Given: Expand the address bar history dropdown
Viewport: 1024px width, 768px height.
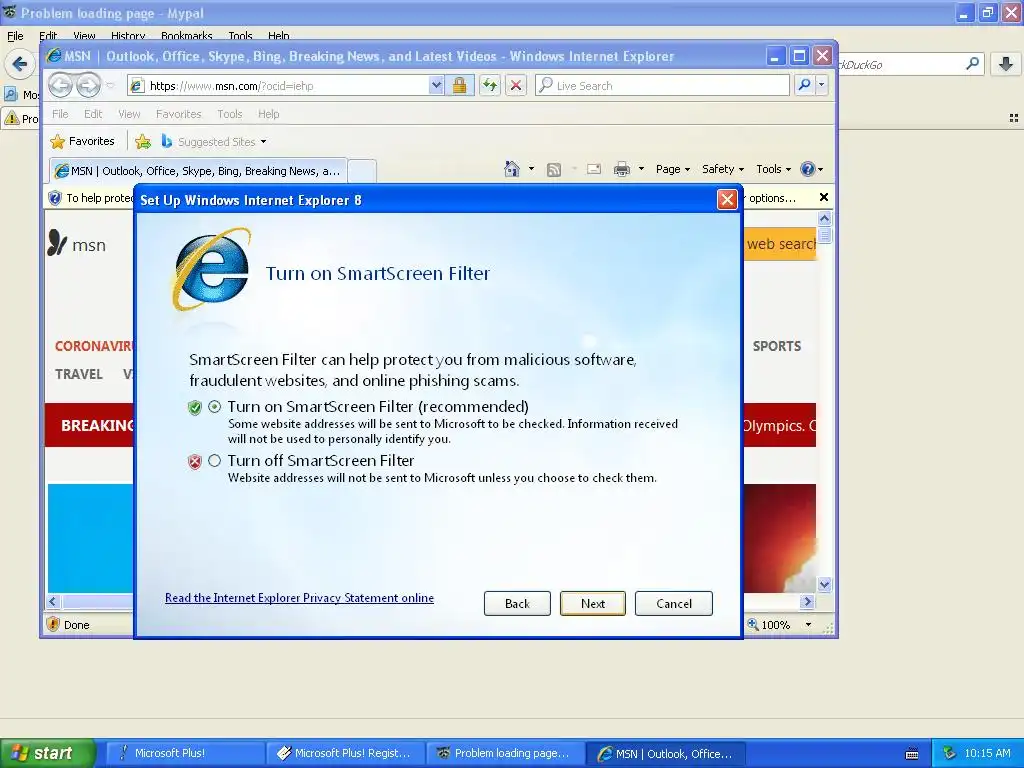Looking at the screenshot, I should 436,86.
